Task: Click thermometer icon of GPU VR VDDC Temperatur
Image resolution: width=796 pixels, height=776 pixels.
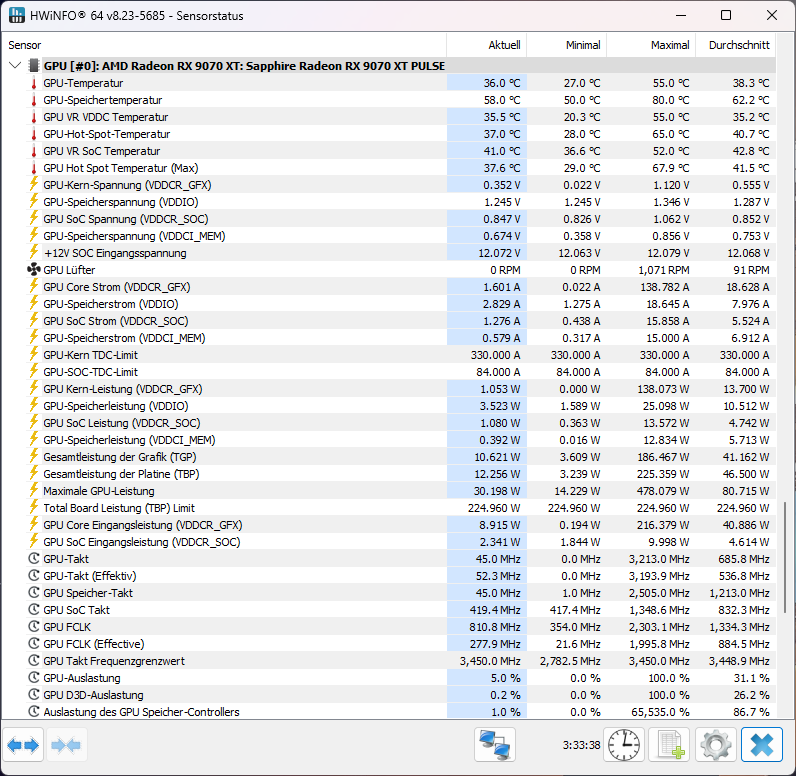Action: pos(34,117)
